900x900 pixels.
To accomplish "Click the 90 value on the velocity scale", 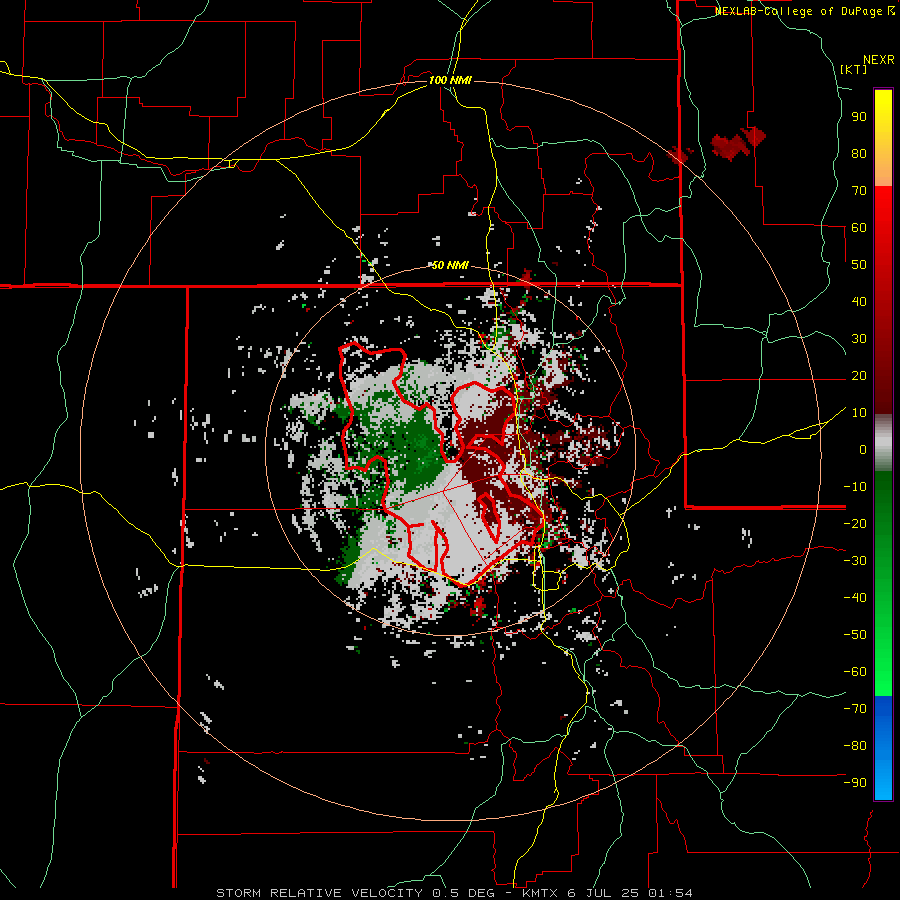I will [859, 117].
